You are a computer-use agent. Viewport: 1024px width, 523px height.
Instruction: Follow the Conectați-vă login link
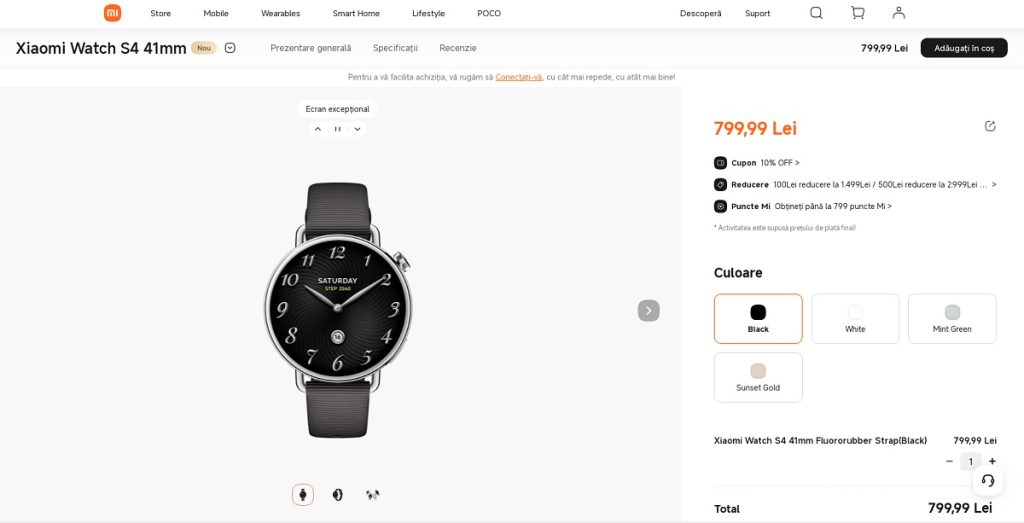coord(519,77)
